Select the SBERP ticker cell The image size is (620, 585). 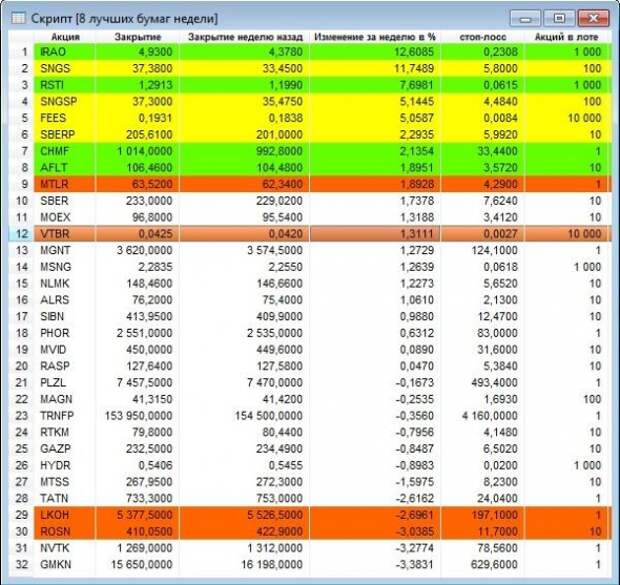pos(65,134)
